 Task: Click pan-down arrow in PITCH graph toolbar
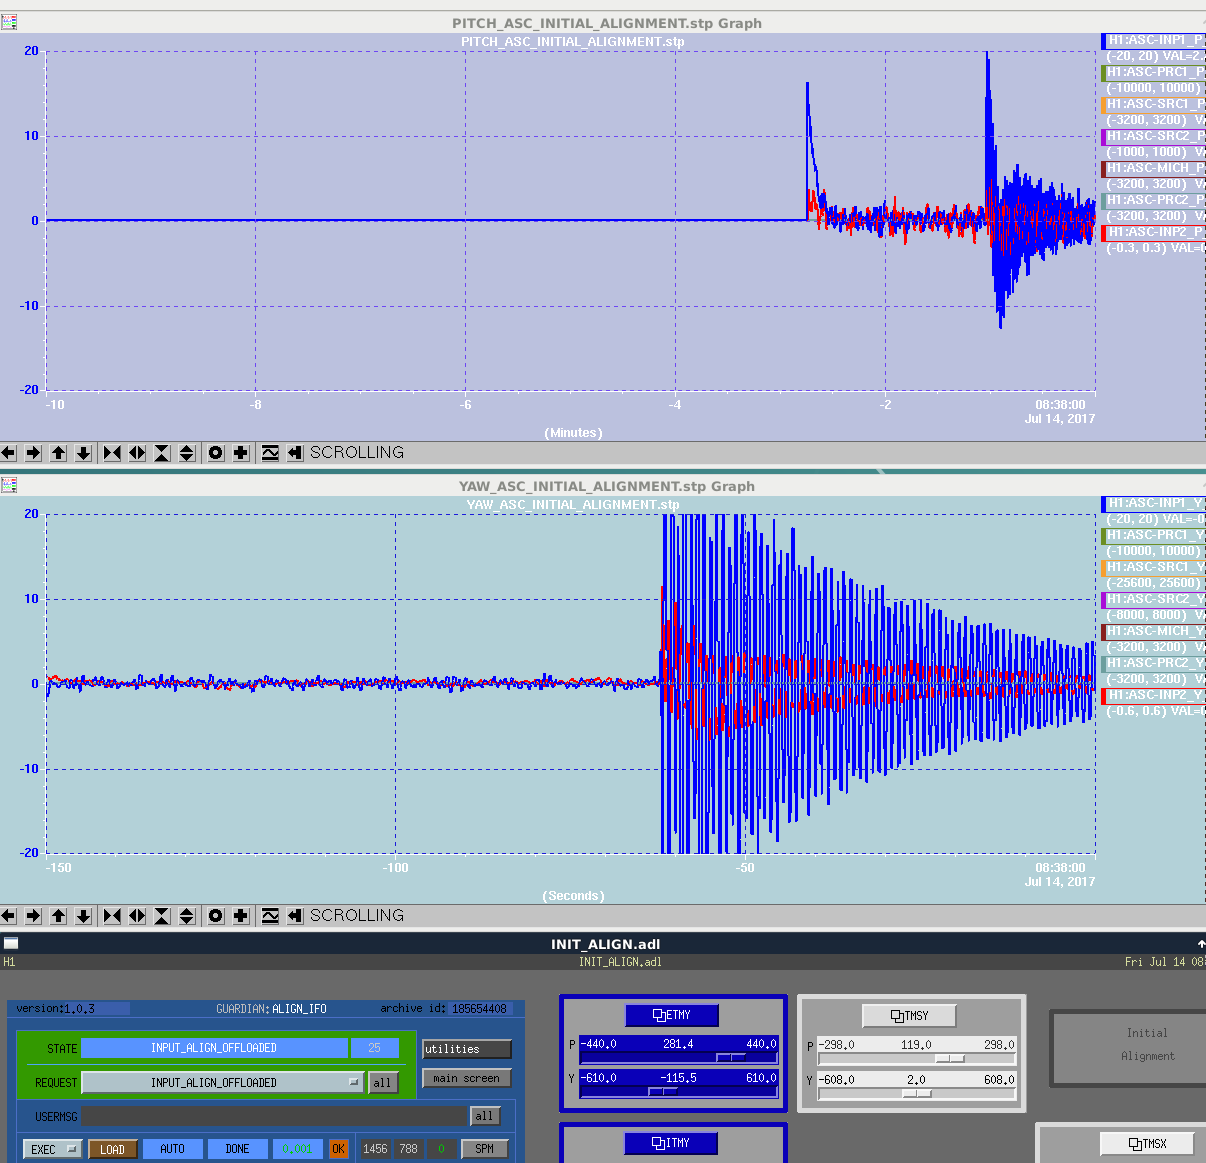click(84, 453)
